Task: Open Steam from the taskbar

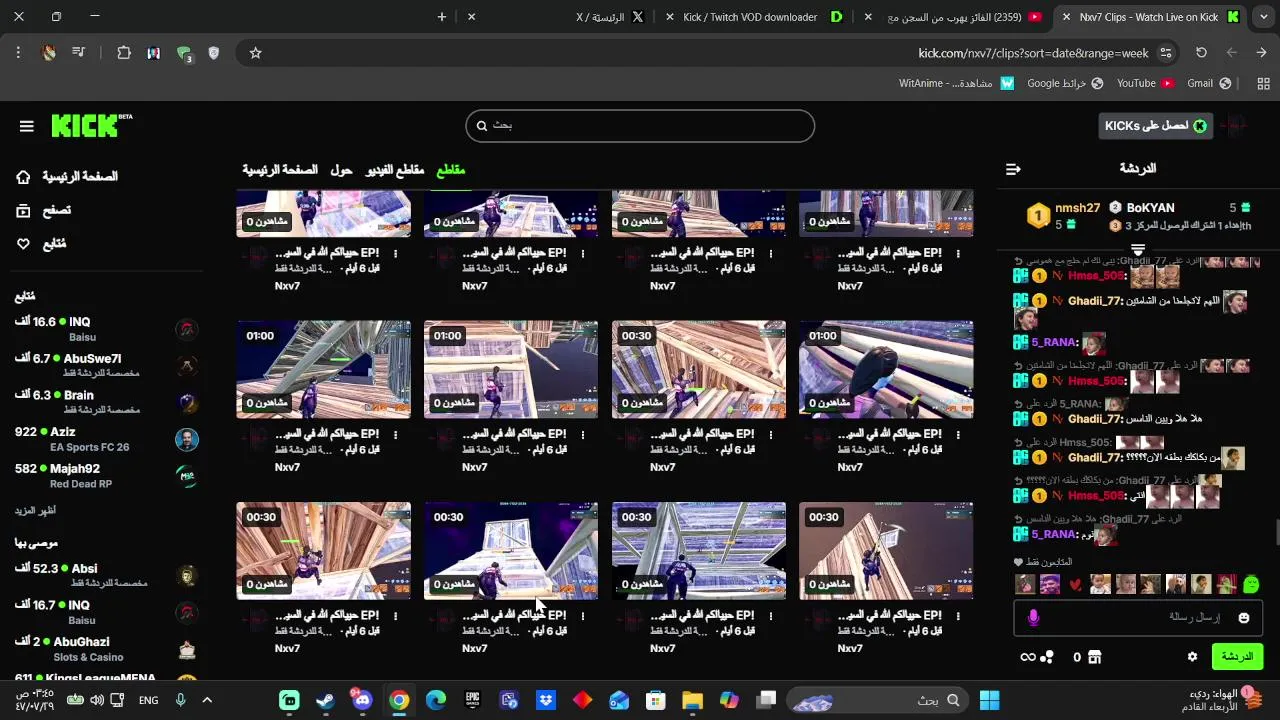Action: 325,700
